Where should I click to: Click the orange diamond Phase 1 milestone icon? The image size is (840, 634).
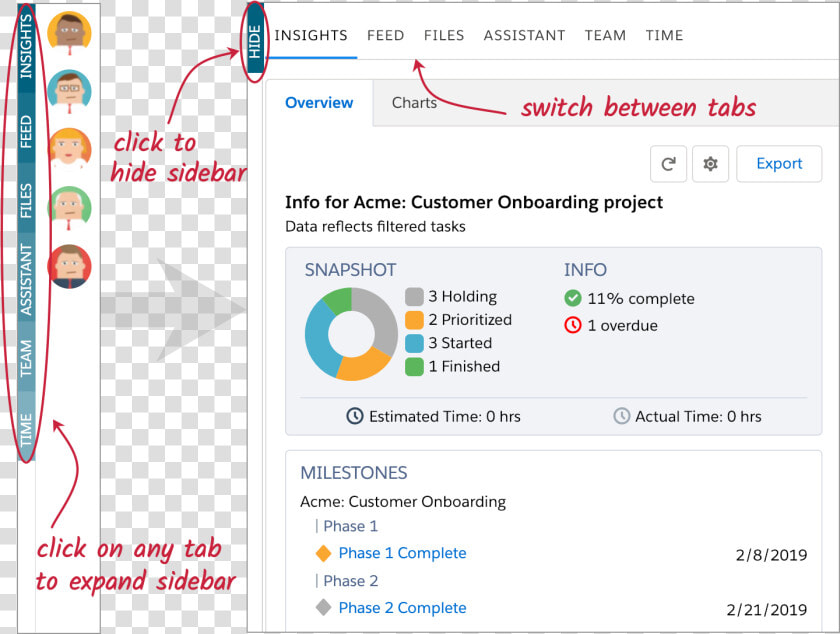tap(323, 553)
